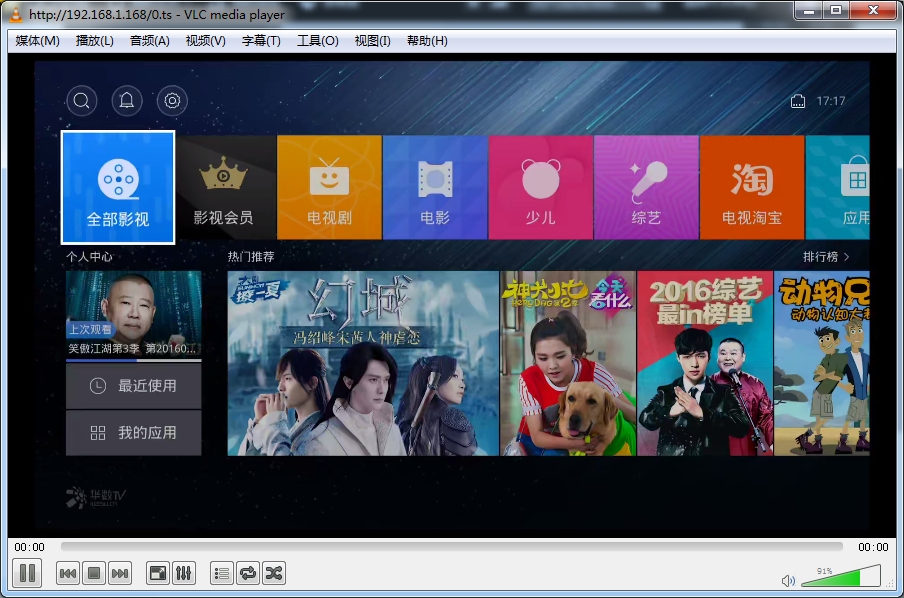Mute audio via the speaker icon
The image size is (904, 598).
pyautogui.click(x=788, y=580)
